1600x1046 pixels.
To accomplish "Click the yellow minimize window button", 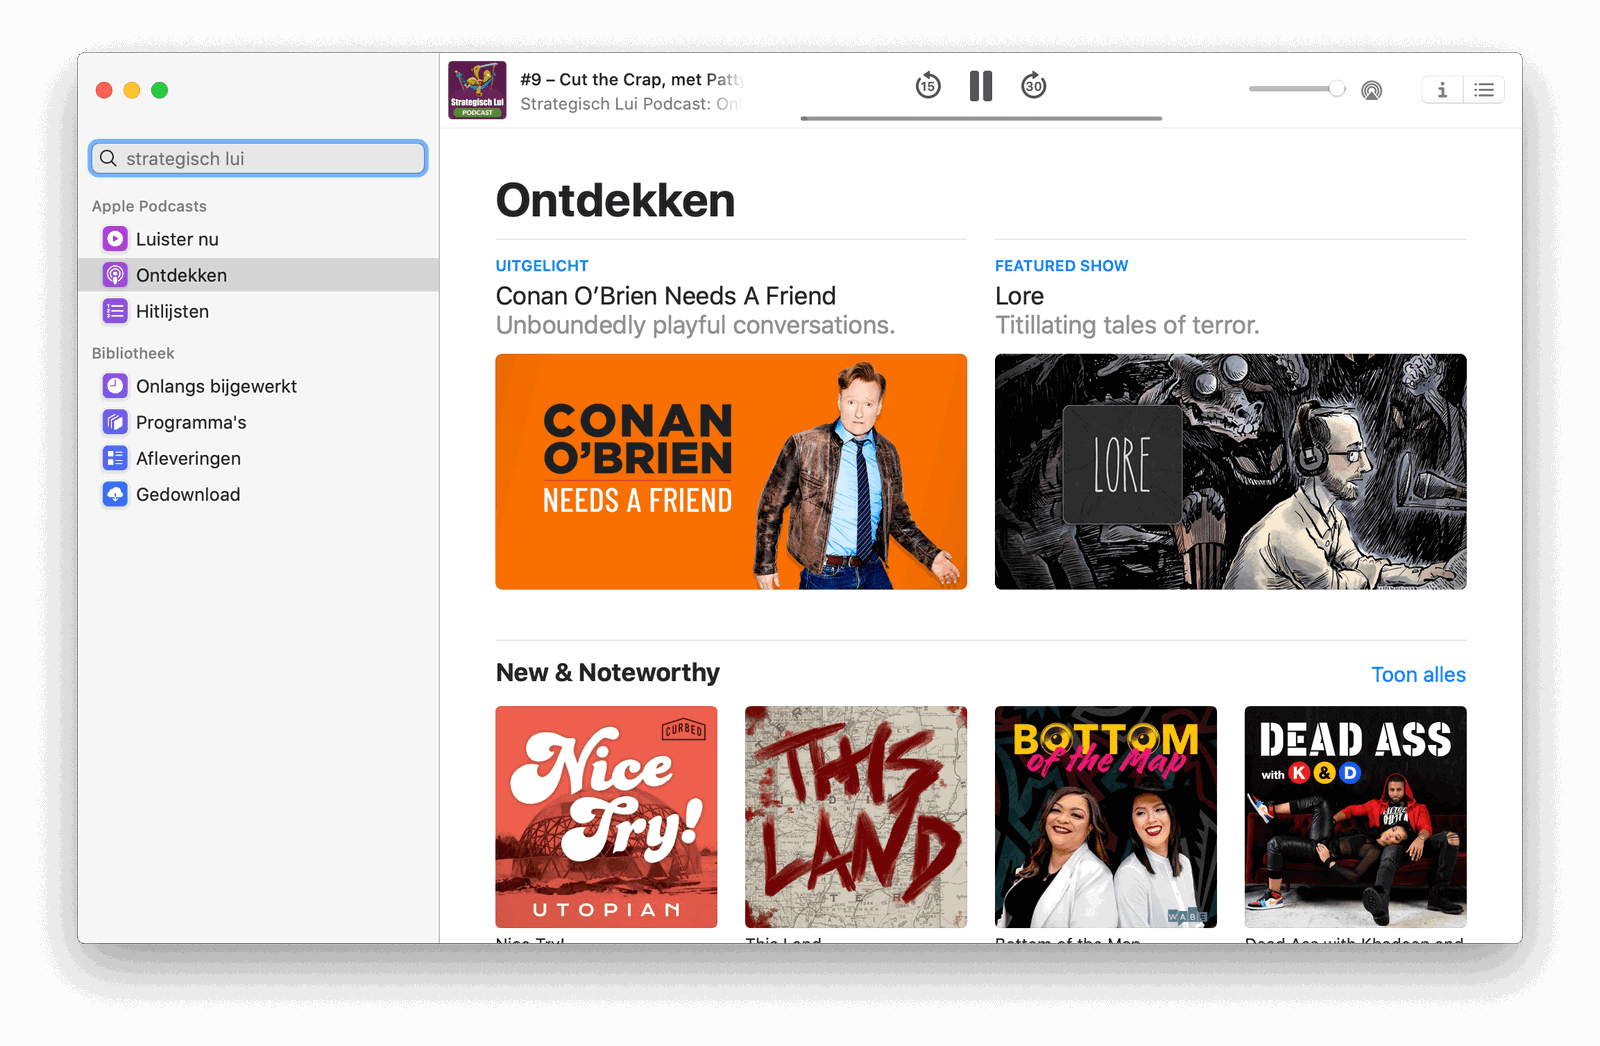I will [x=132, y=90].
